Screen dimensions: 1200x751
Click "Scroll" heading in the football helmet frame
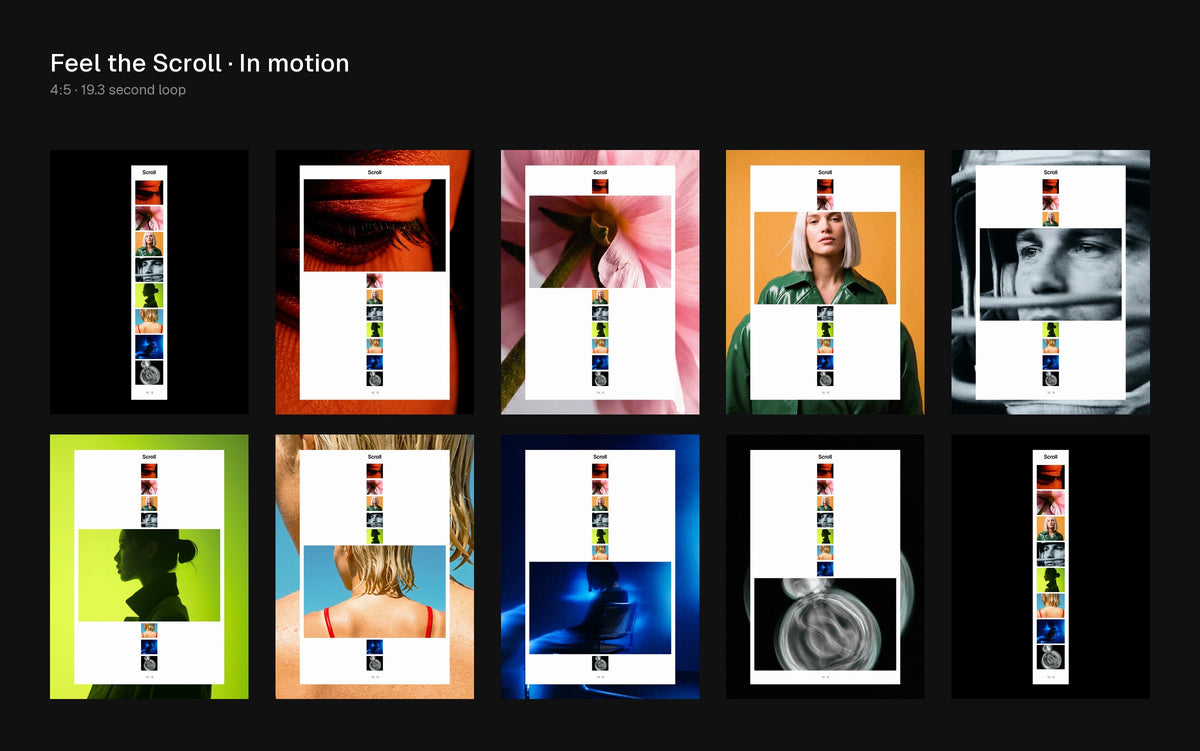tap(1051, 172)
